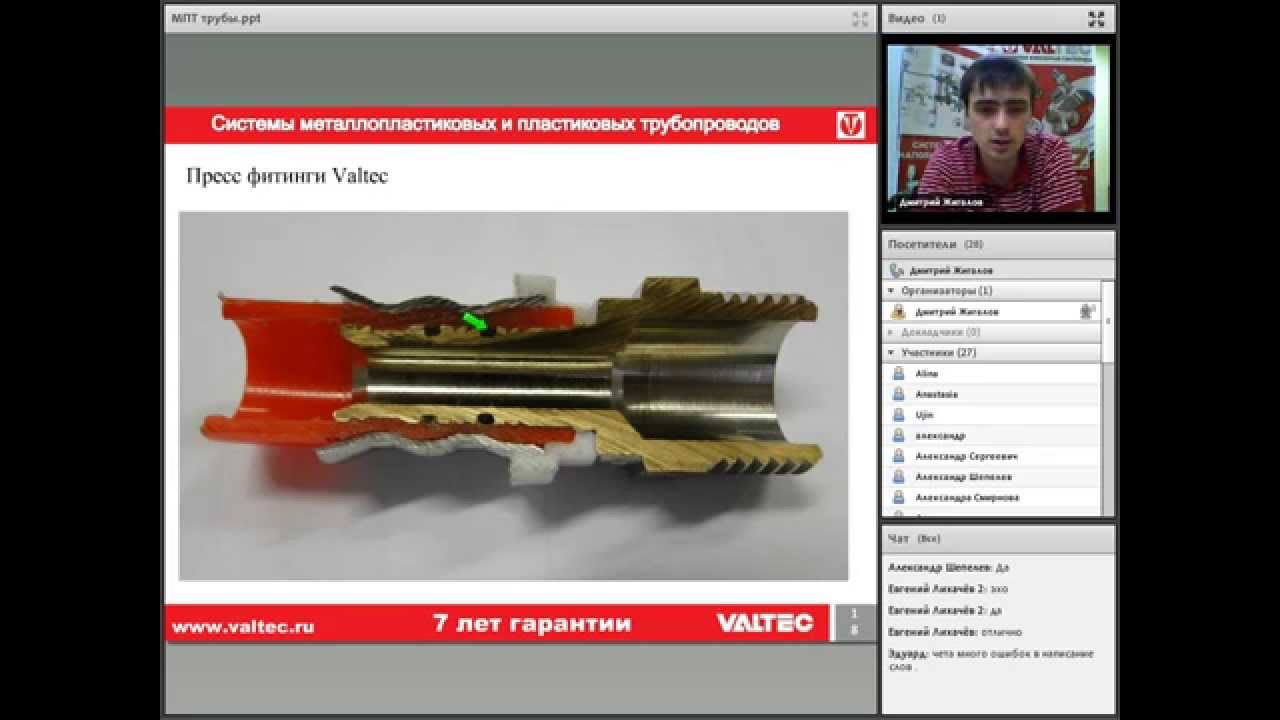
Task: Click the МПТ трубы.ppt title tab
Action: 216,18
